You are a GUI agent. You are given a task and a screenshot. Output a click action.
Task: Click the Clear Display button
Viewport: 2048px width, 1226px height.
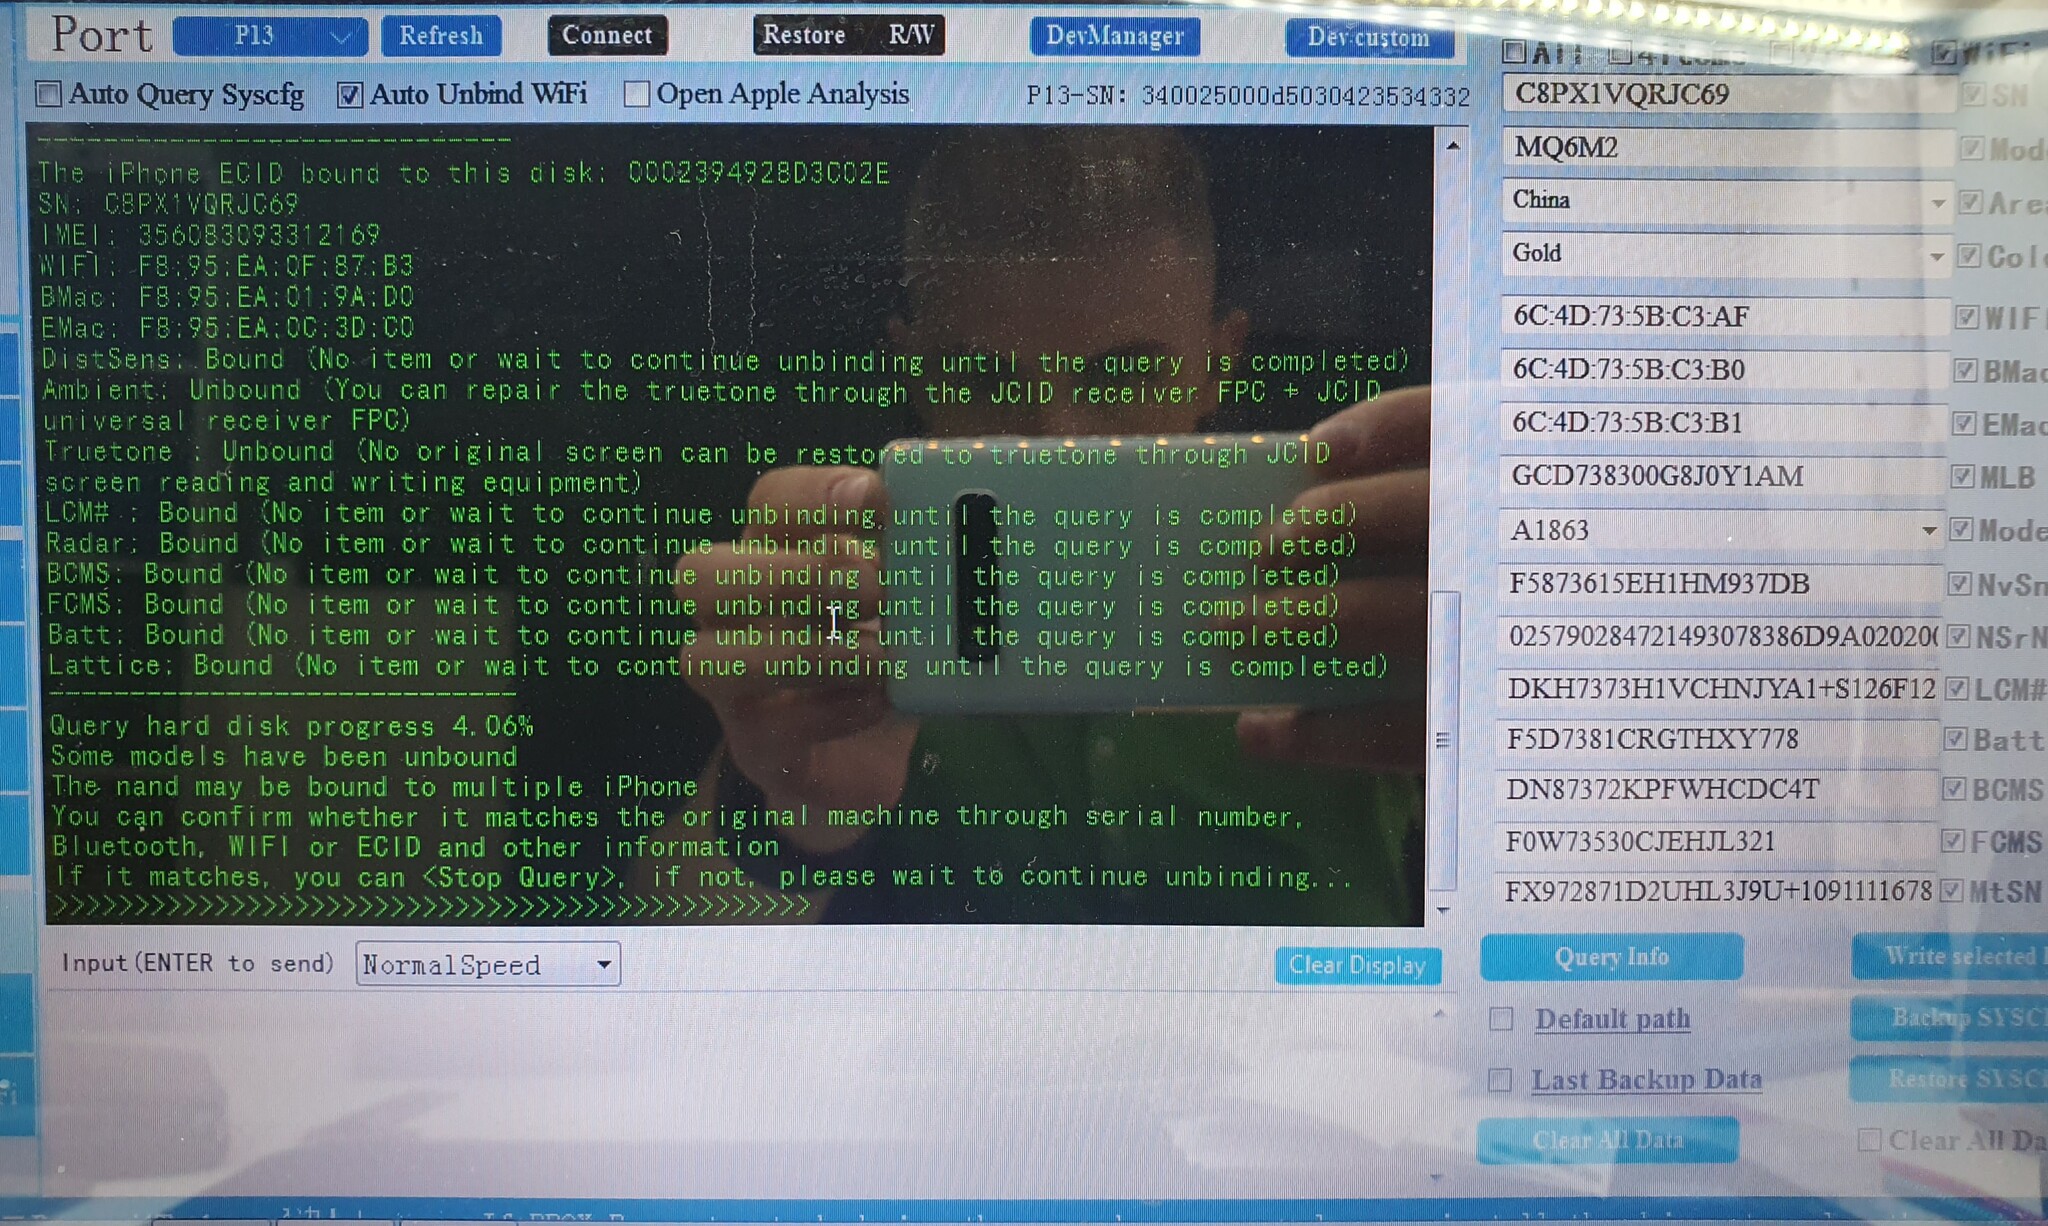click(1358, 966)
